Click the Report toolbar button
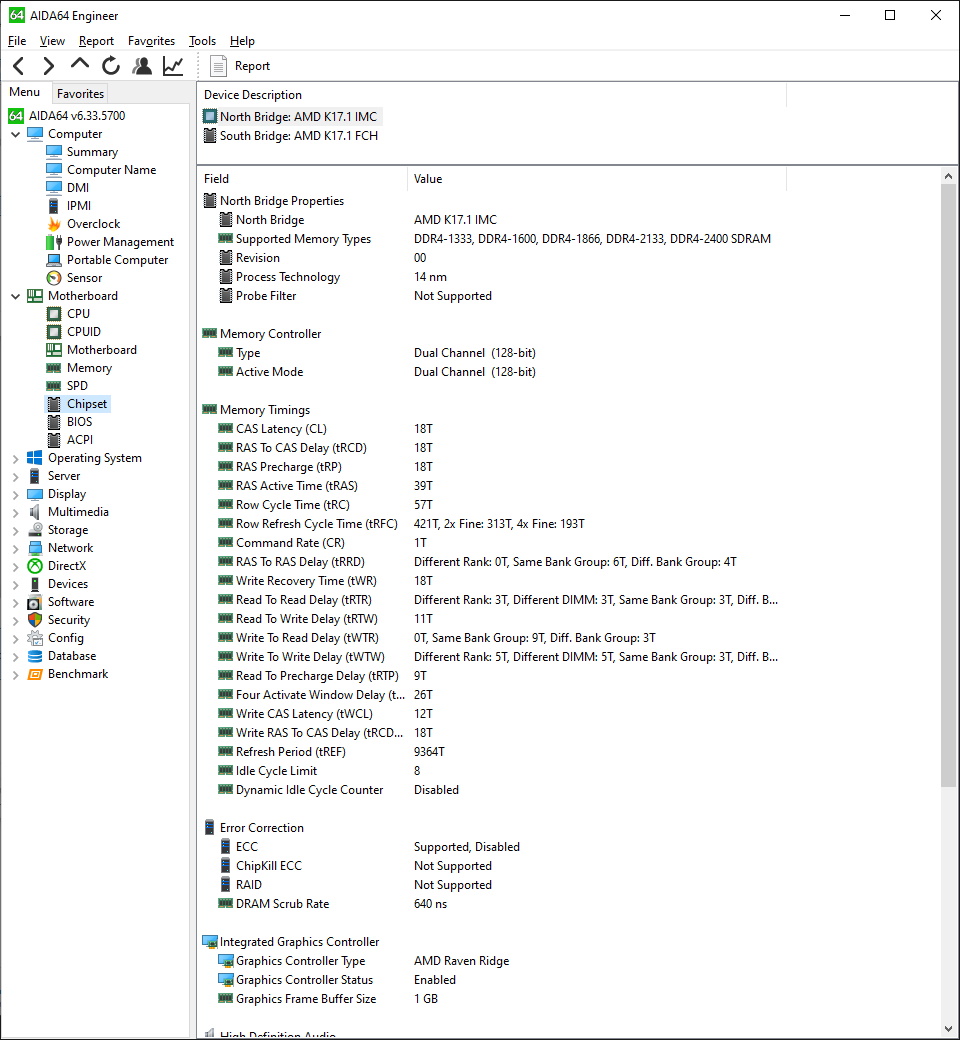960x1040 pixels. click(x=240, y=66)
